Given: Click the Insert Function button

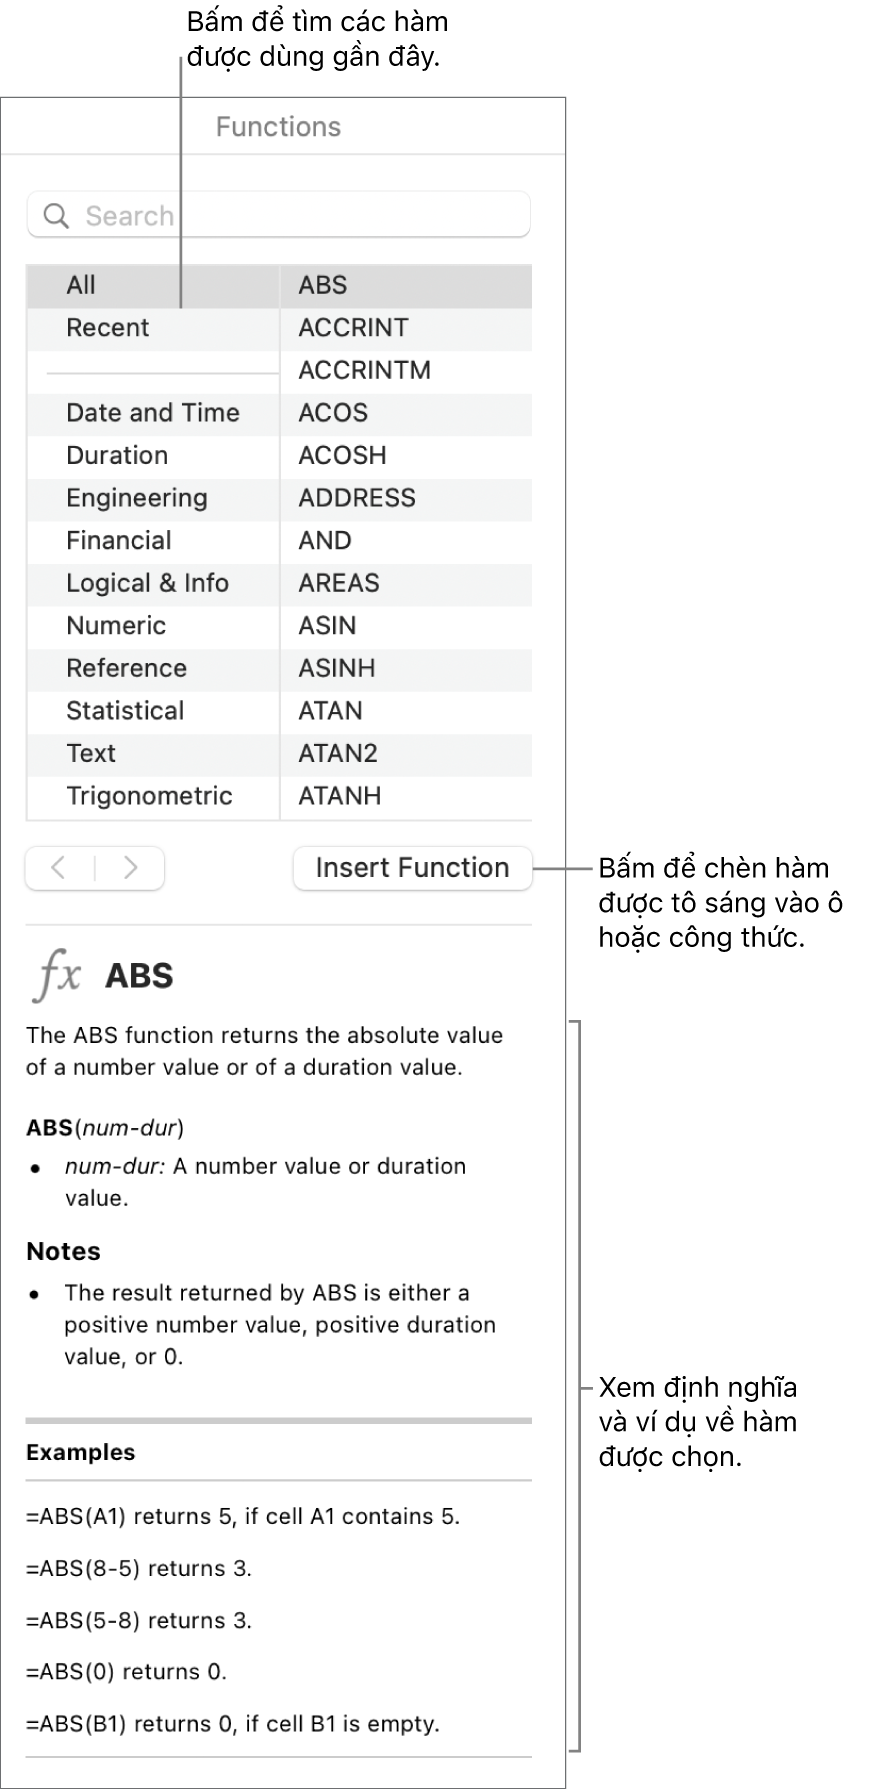Looking at the screenshot, I should click(412, 868).
